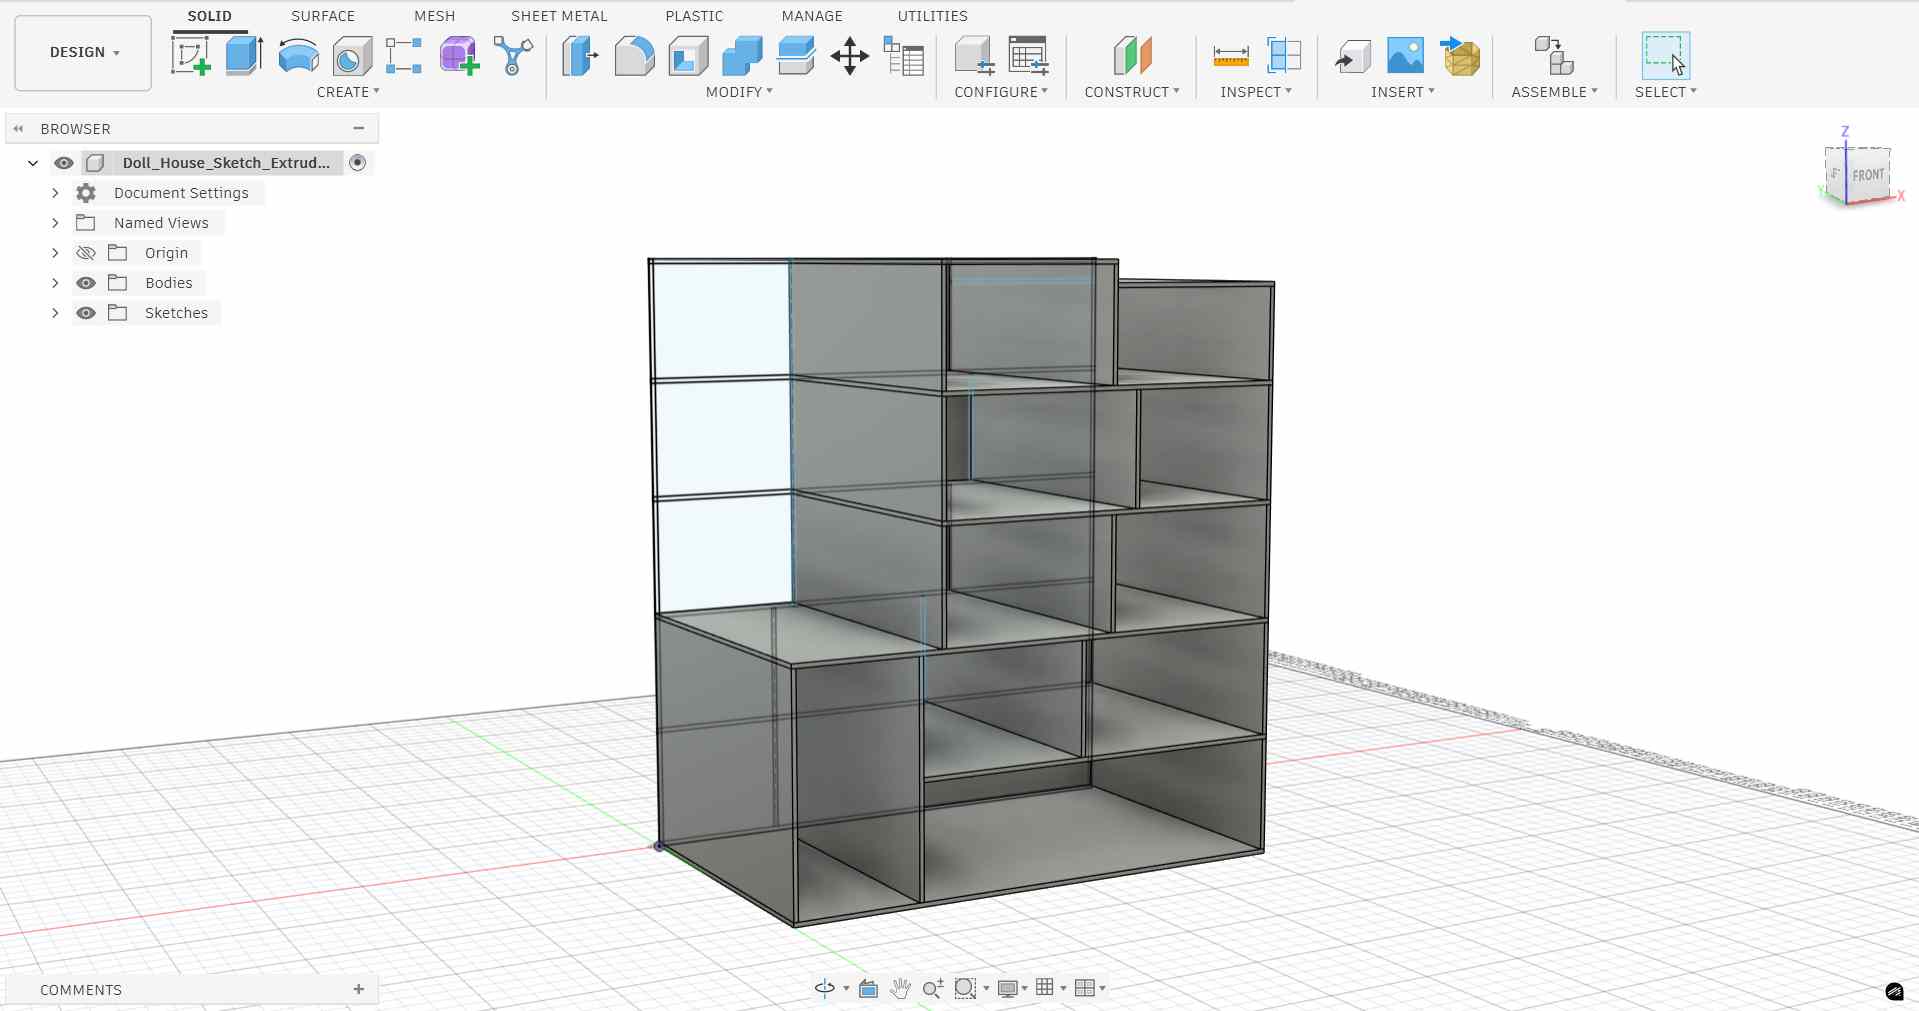Screen dimensions: 1919x1011
Task: Select the Create Sketch tool
Action: coord(192,57)
